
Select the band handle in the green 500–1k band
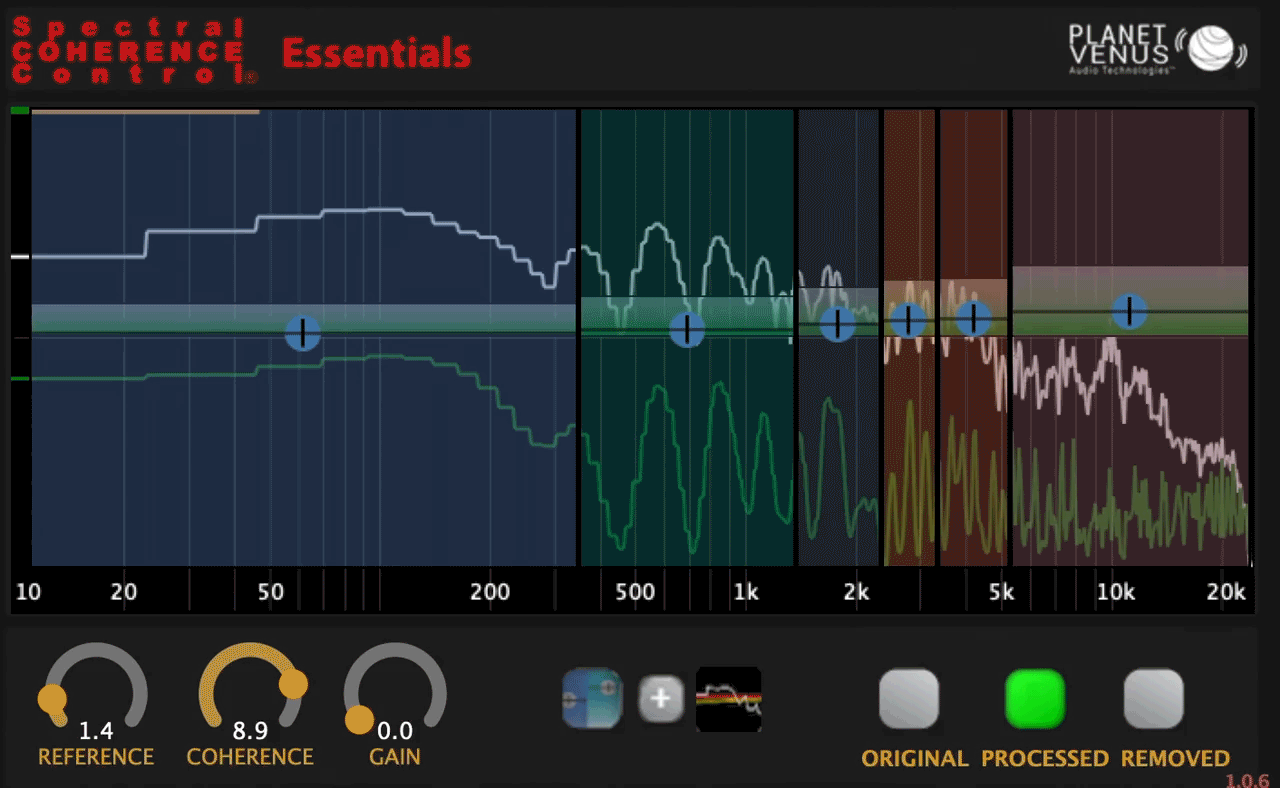coord(687,329)
